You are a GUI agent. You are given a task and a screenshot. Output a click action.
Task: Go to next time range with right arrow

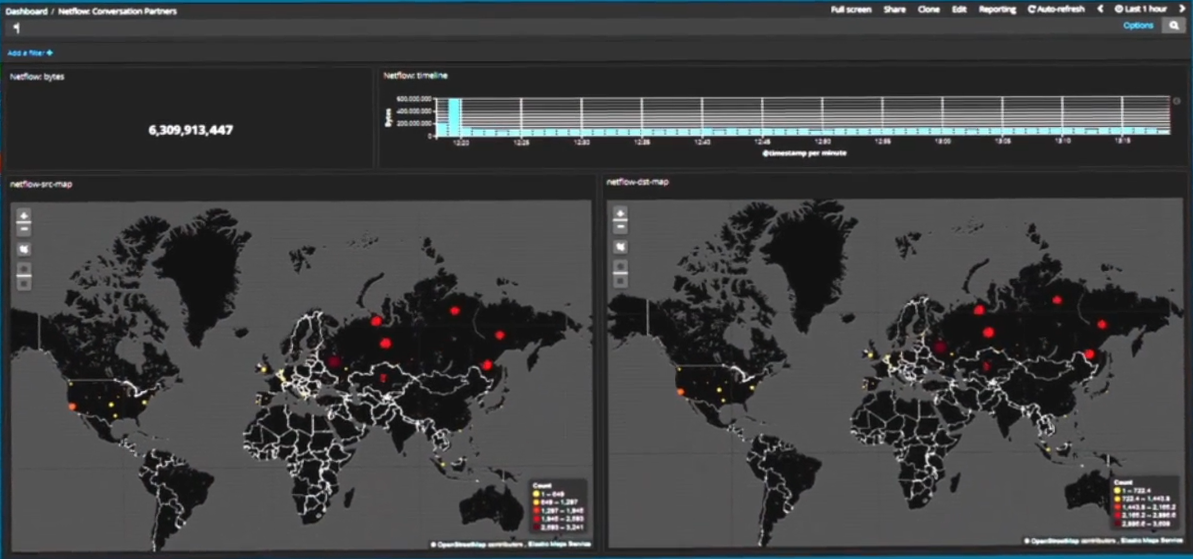pyautogui.click(x=1183, y=9)
